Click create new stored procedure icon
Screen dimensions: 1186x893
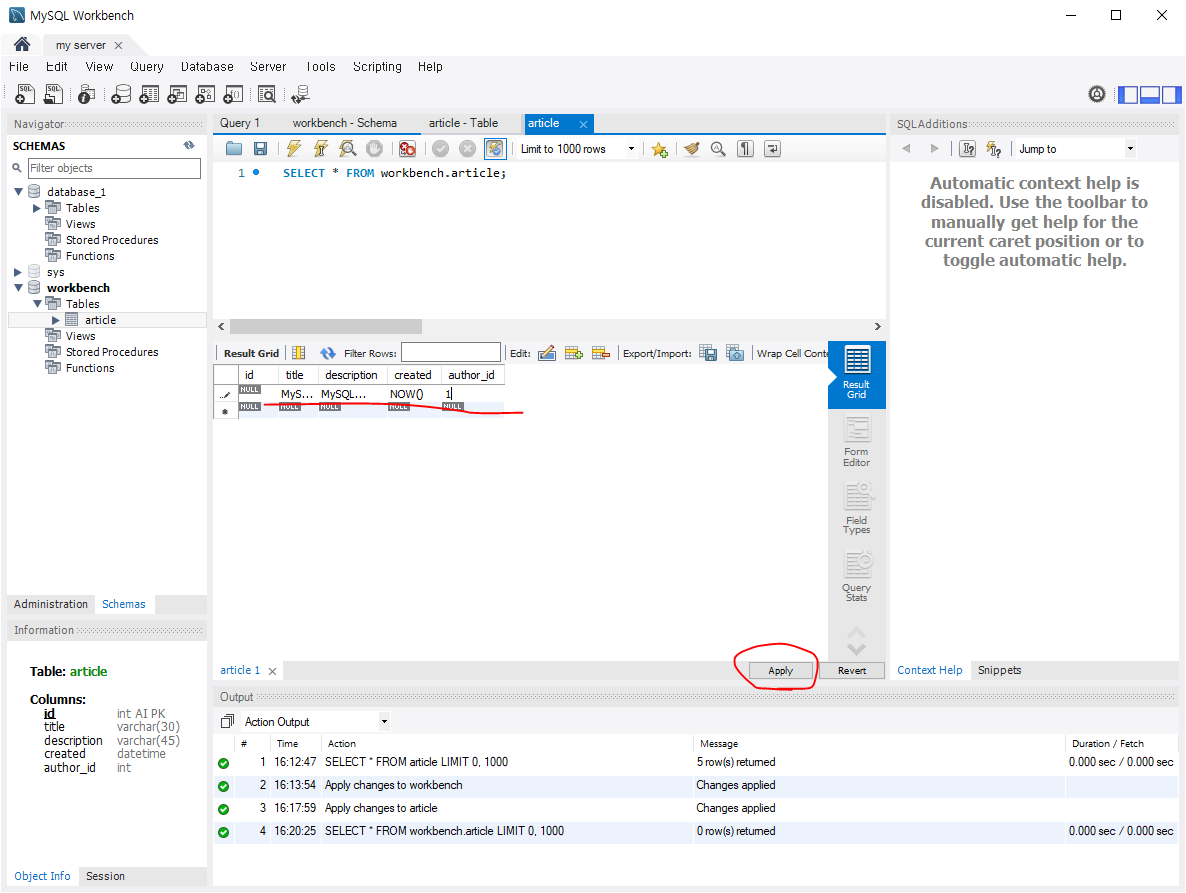click(x=205, y=95)
